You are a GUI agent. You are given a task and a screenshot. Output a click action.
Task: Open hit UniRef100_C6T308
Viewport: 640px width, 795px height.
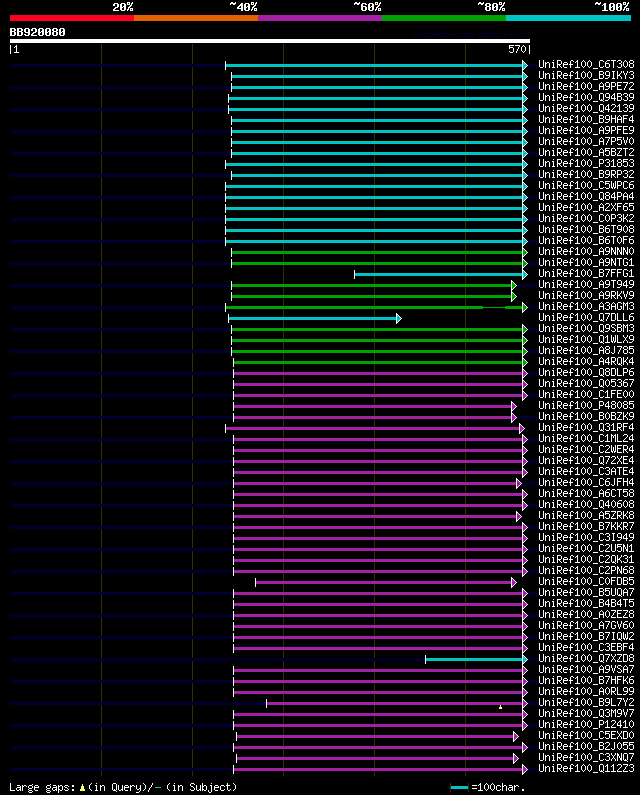(x=586, y=64)
